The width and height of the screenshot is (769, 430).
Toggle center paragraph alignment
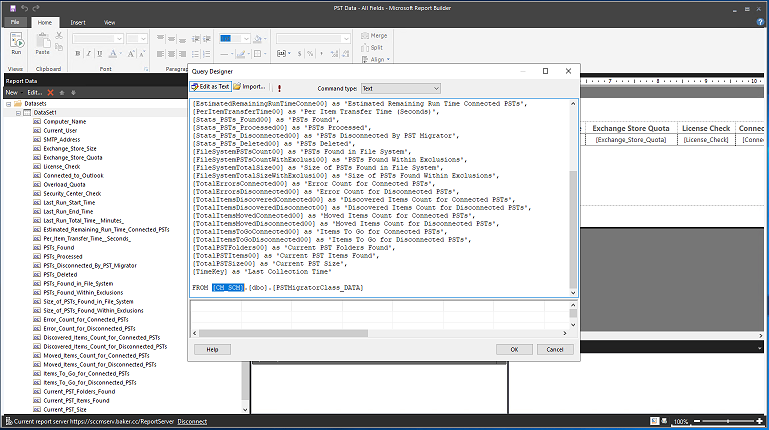tap(171, 53)
